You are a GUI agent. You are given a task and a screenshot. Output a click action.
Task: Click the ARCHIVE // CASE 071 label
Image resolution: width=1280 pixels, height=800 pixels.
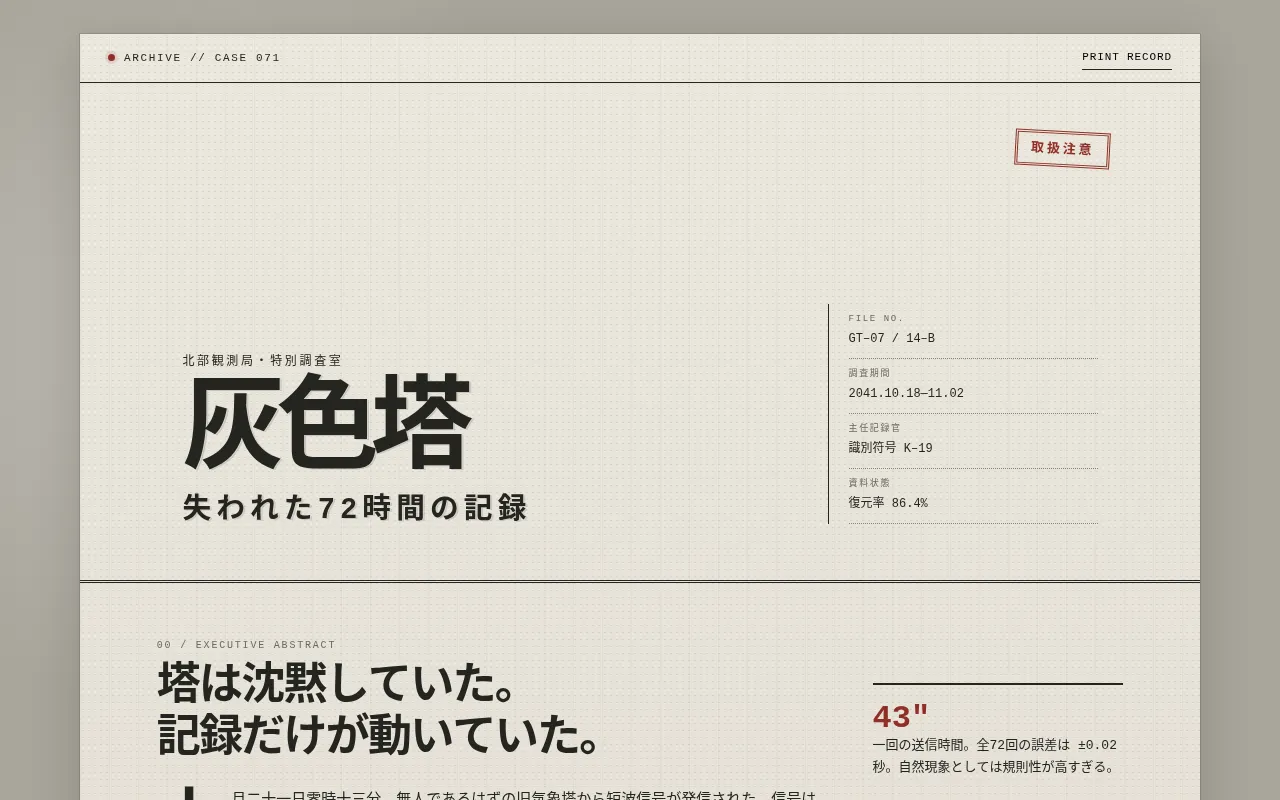coord(202,58)
